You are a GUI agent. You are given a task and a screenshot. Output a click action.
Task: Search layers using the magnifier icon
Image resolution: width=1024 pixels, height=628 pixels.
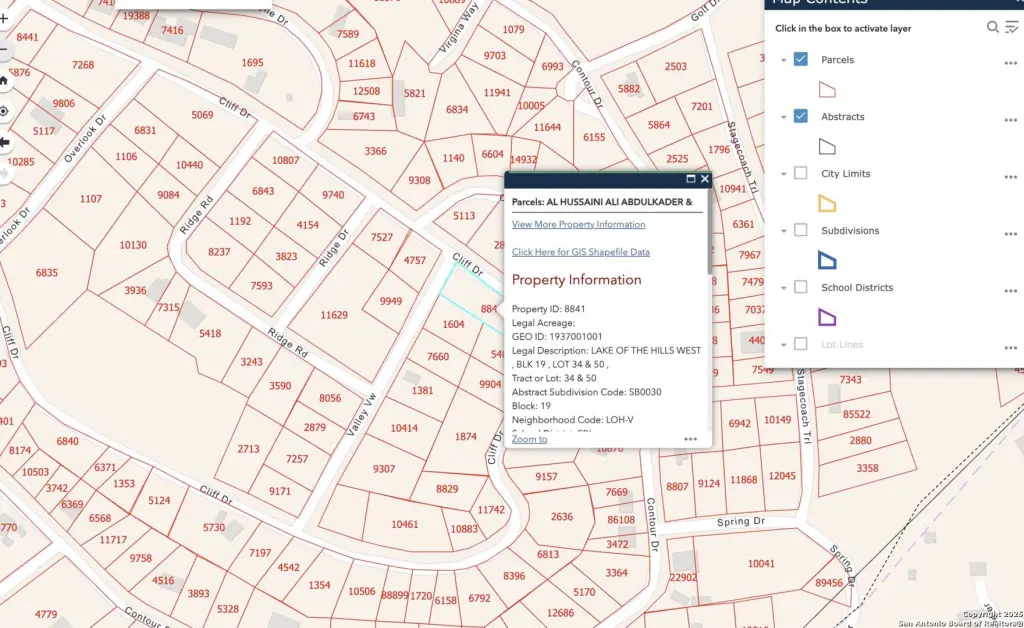993,27
